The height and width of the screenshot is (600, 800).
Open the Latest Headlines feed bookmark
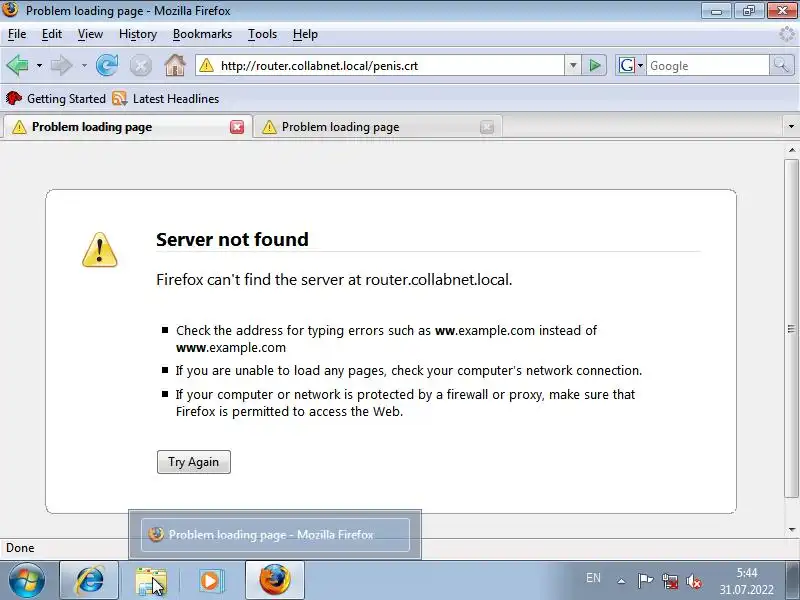click(x=166, y=98)
